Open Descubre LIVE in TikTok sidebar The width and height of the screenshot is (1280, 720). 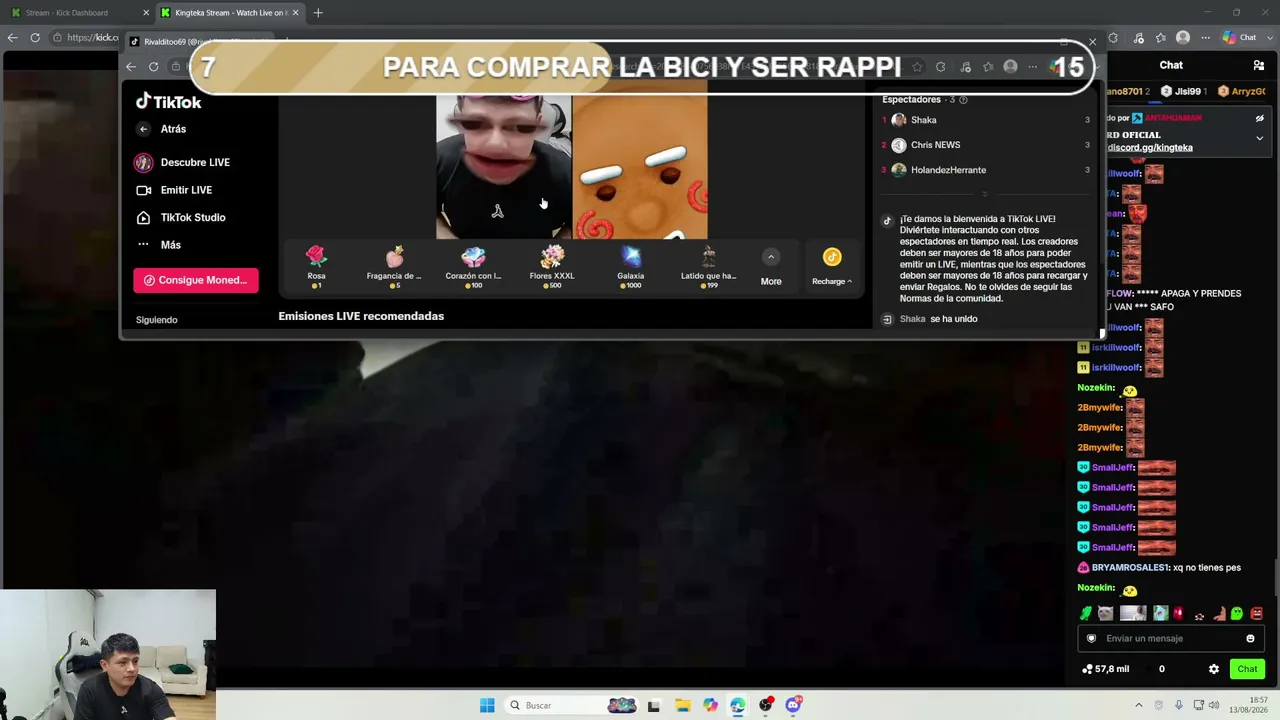coord(182,162)
